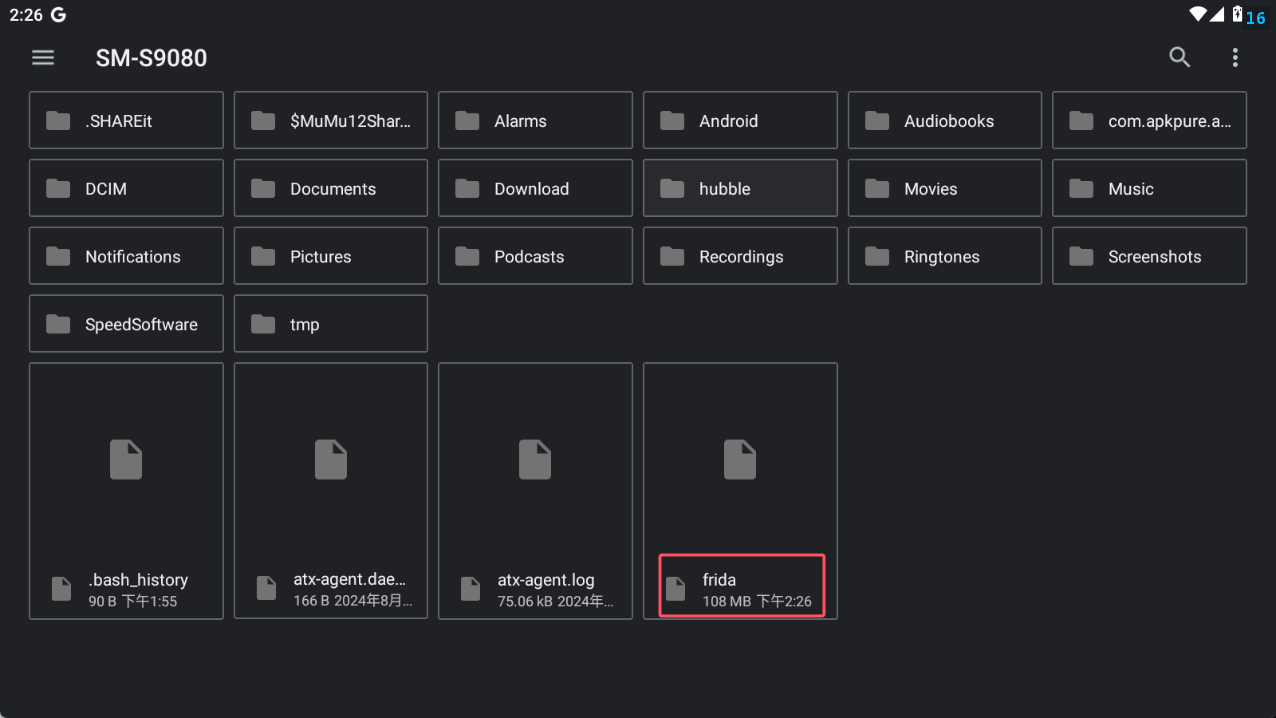Image resolution: width=1276 pixels, height=718 pixels.
Task: Open the three-dot overflow menu
Action: pos(1235,58)
